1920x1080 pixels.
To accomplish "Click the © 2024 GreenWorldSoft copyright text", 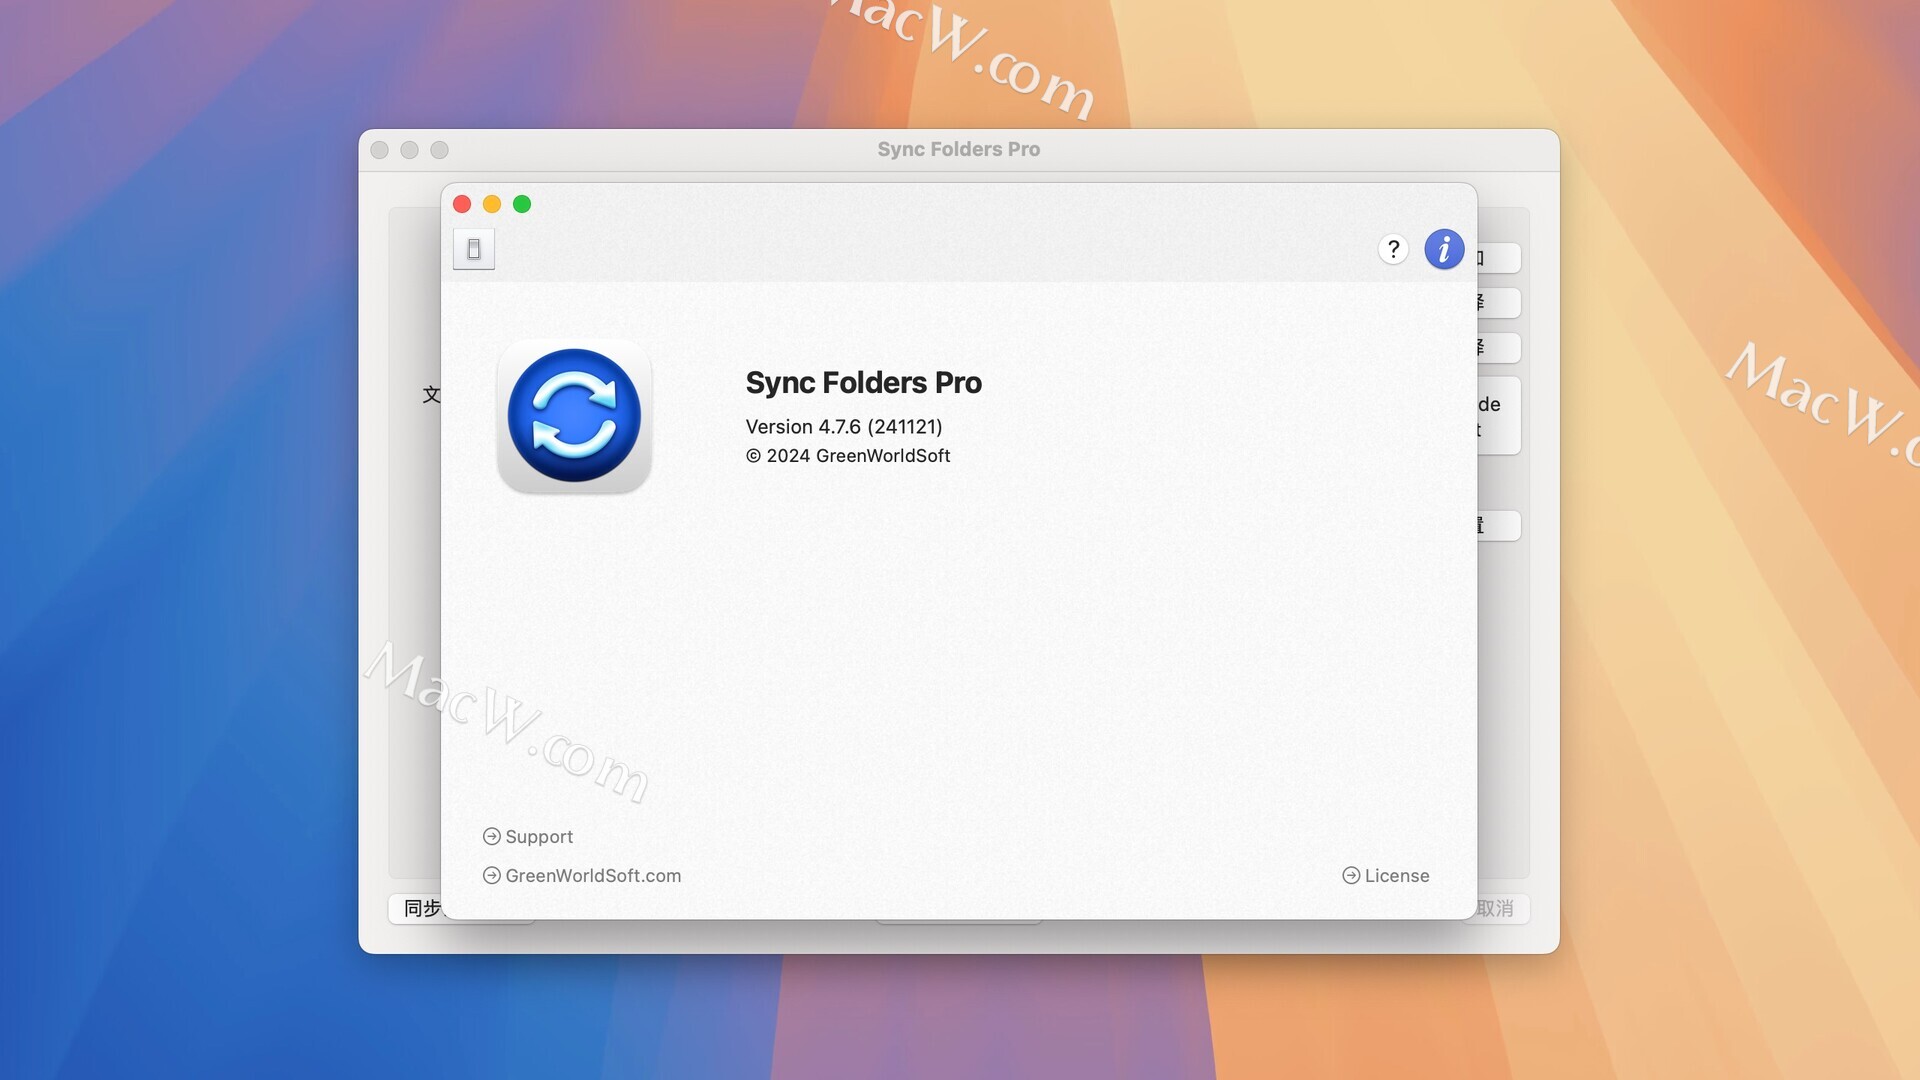I will point(848,456).
